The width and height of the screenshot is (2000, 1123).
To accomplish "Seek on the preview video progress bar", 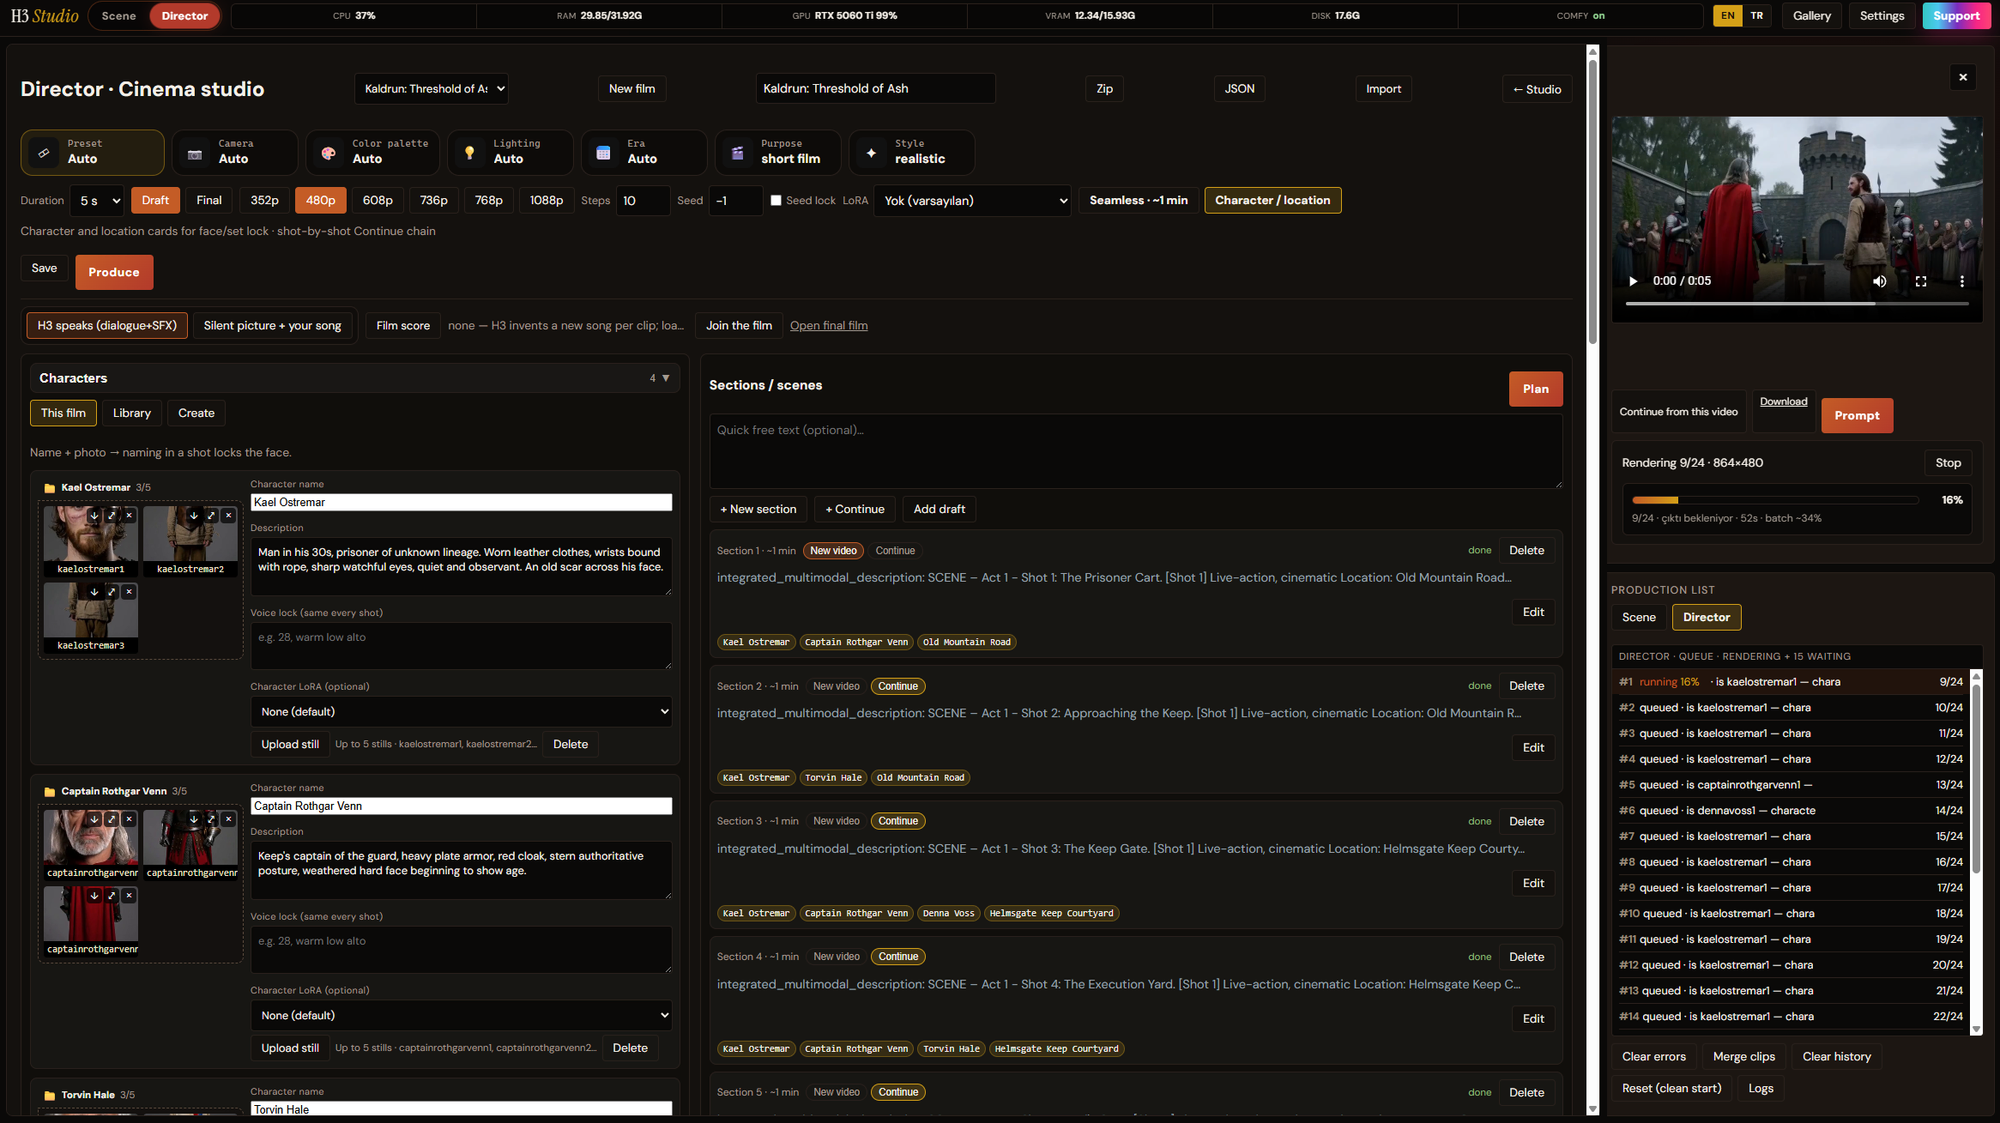I will 1796,303.
